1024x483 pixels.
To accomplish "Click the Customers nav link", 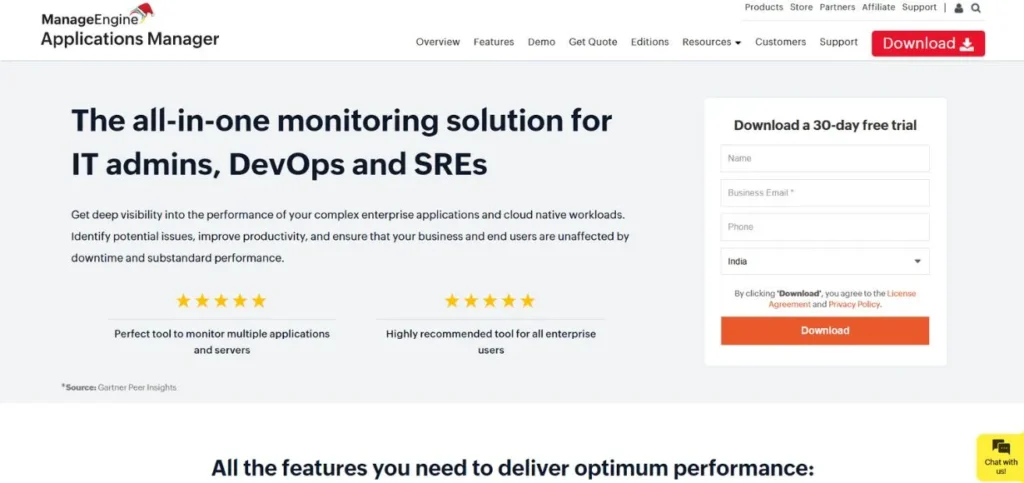I will click(780, 42).
